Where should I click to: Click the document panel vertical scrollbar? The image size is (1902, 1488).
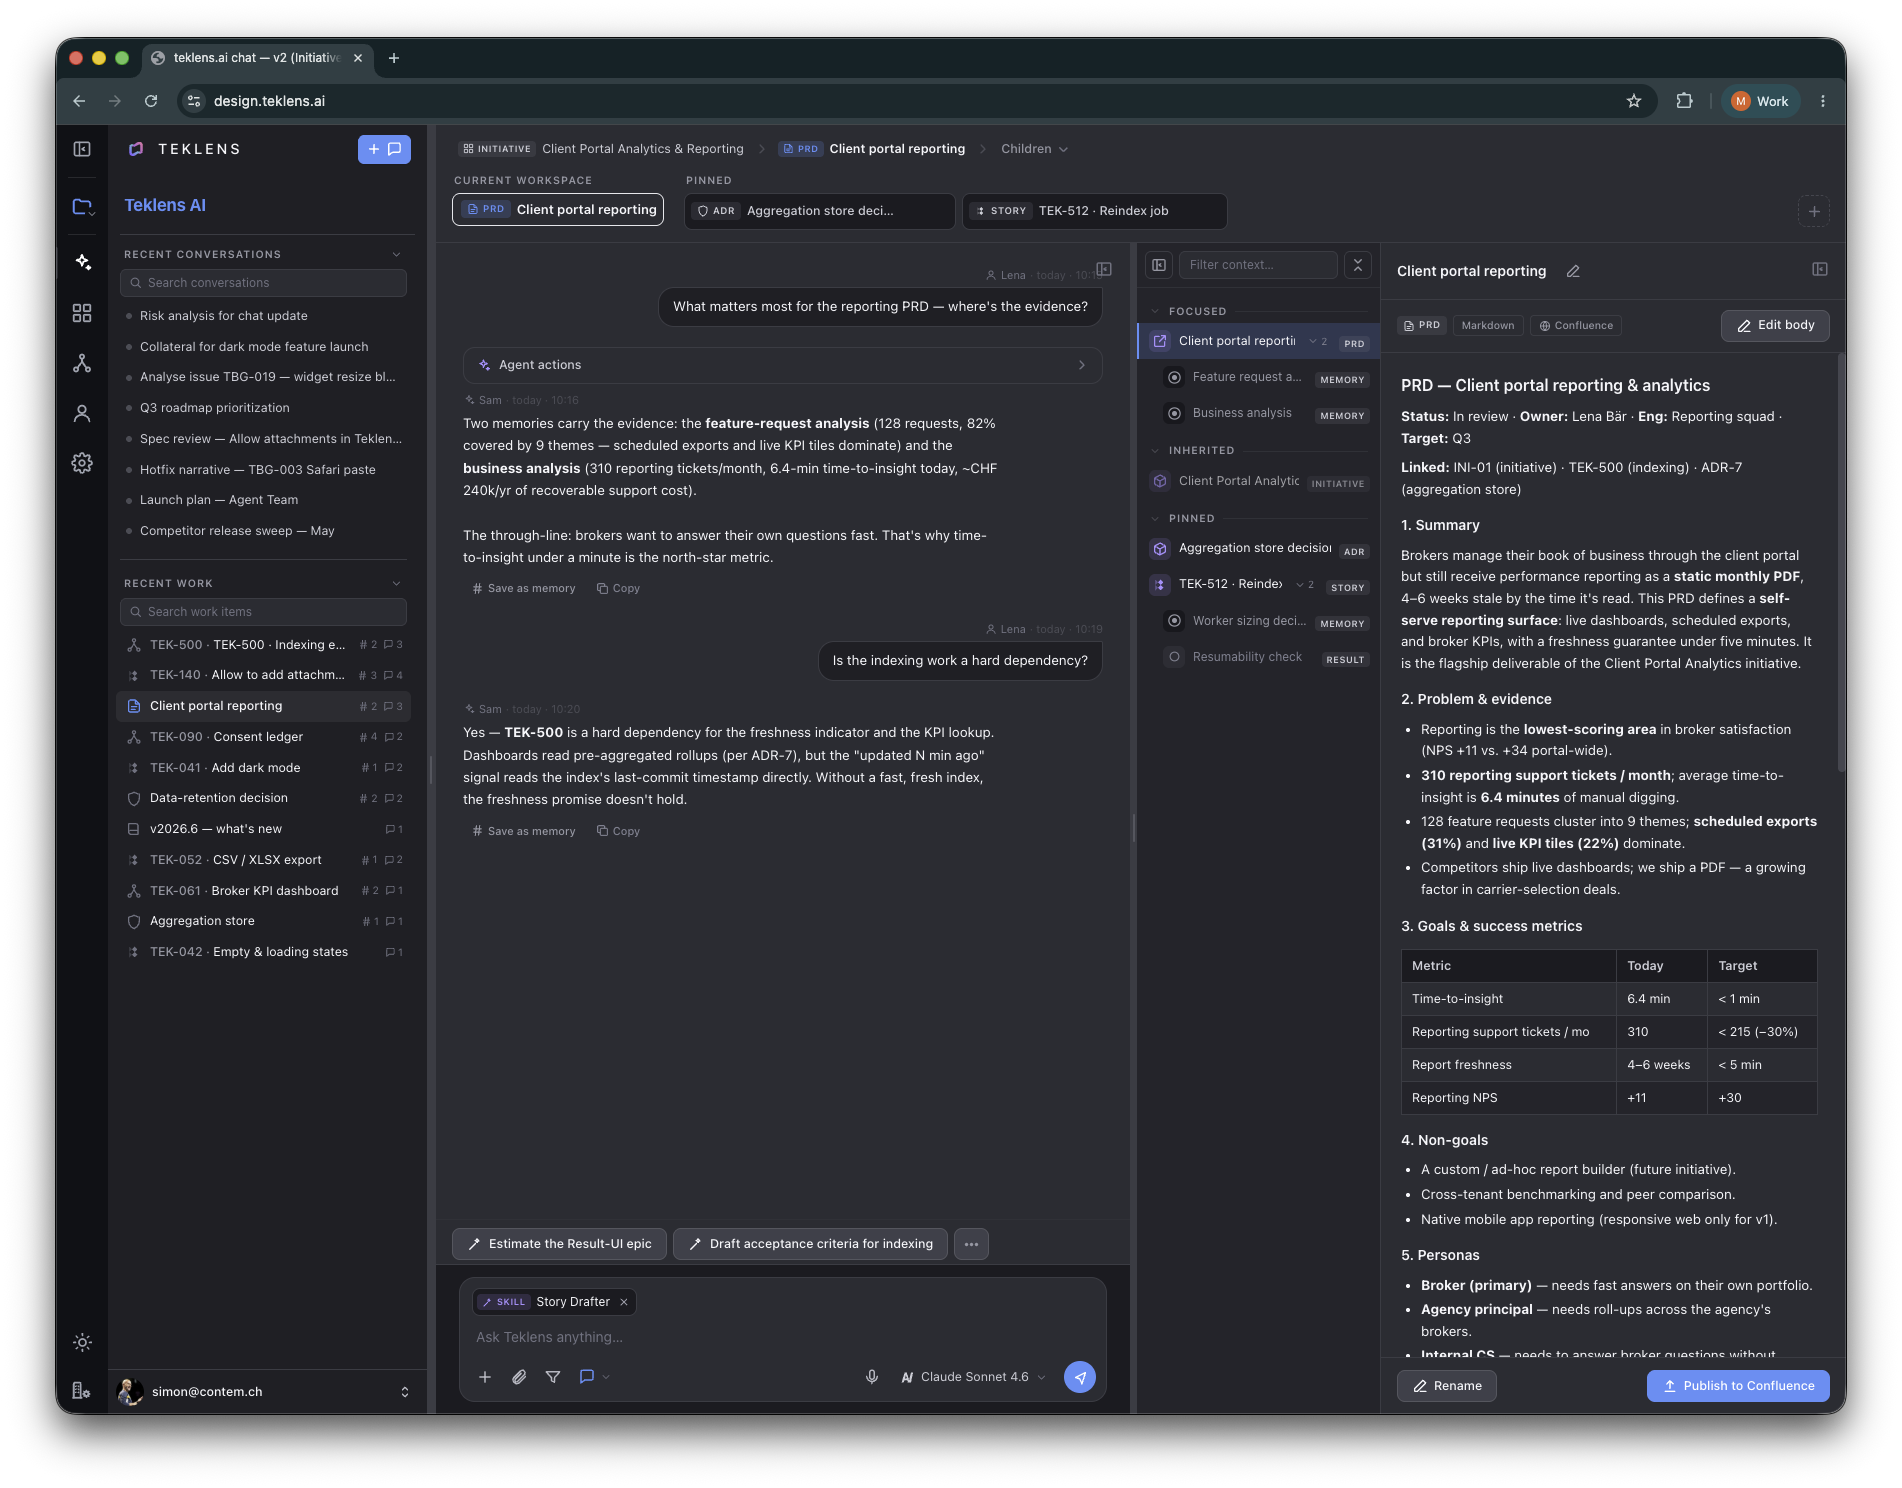click(1841, 562)
